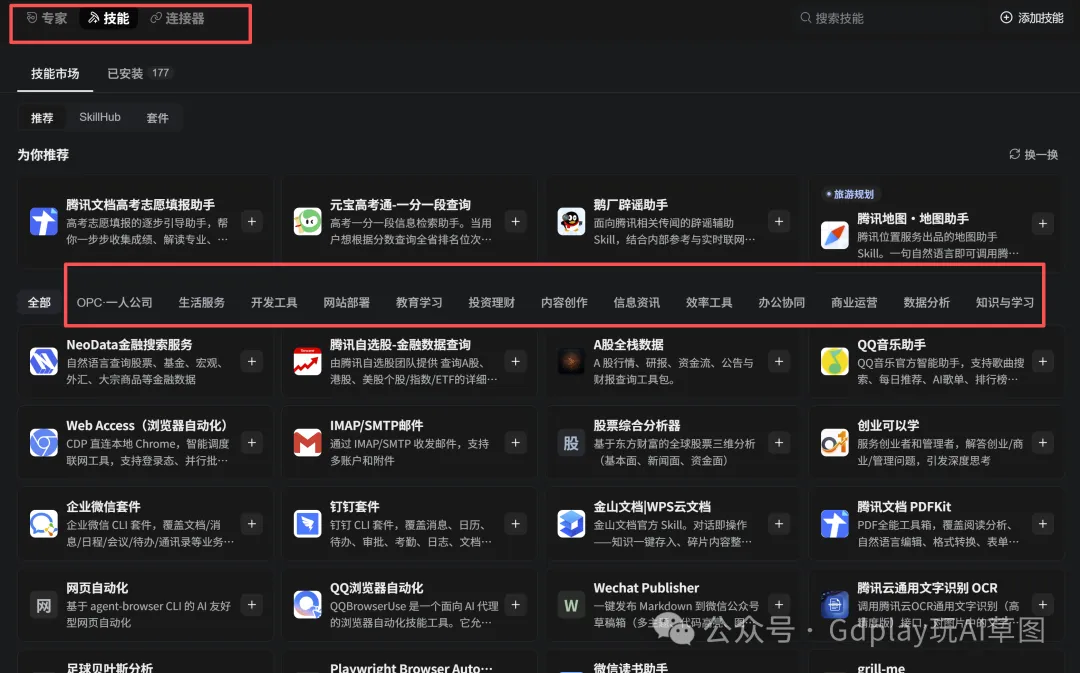Image resolution: width=1080 pixels, height=673 pixels.
Task: Filter by 商业运营 category
Action: pos(854,302)
